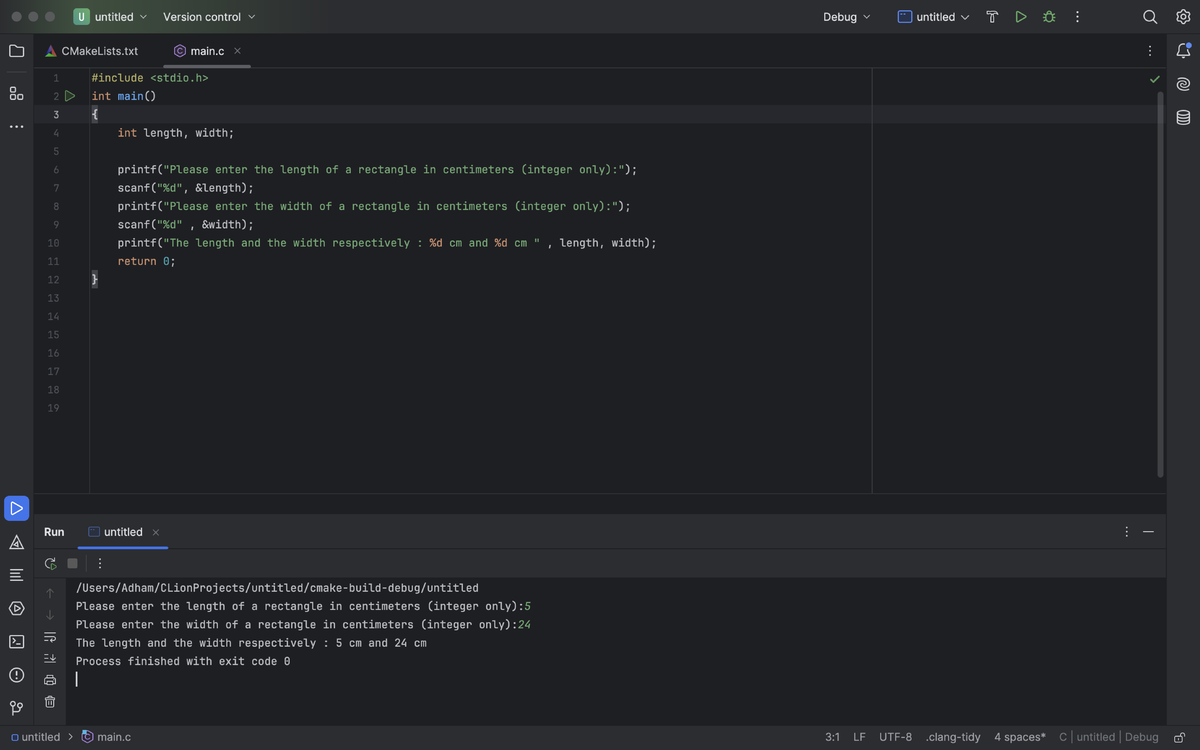Rerun the untitled program

[50, 563]
